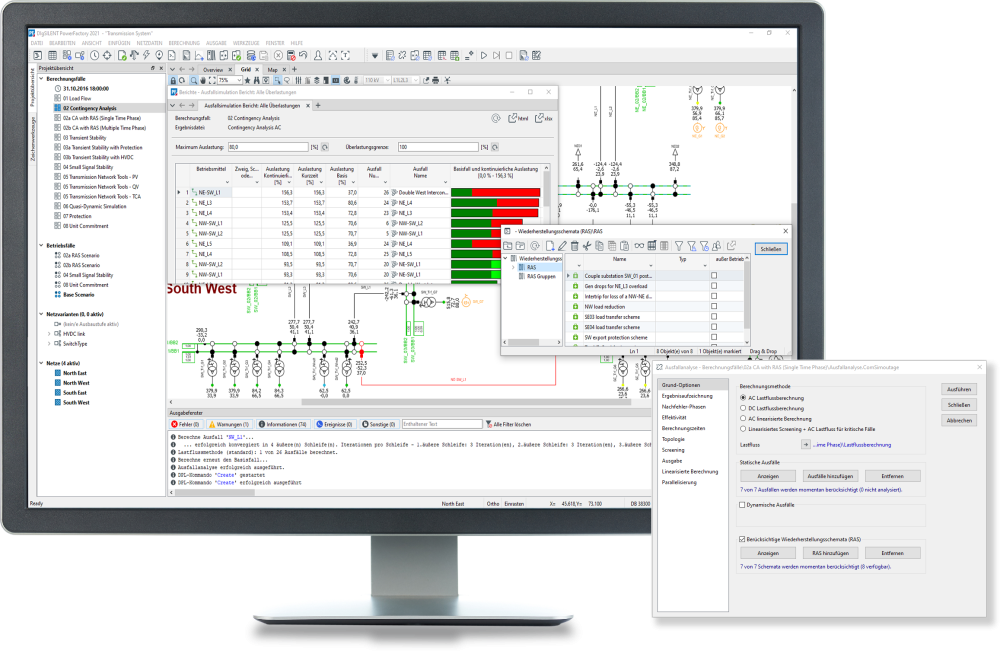Viewport: 1000px width, 667px height.
Task: Click the plain funnel filter icon in RAS window
Action: pyautogui.click(x=679, y=246)
